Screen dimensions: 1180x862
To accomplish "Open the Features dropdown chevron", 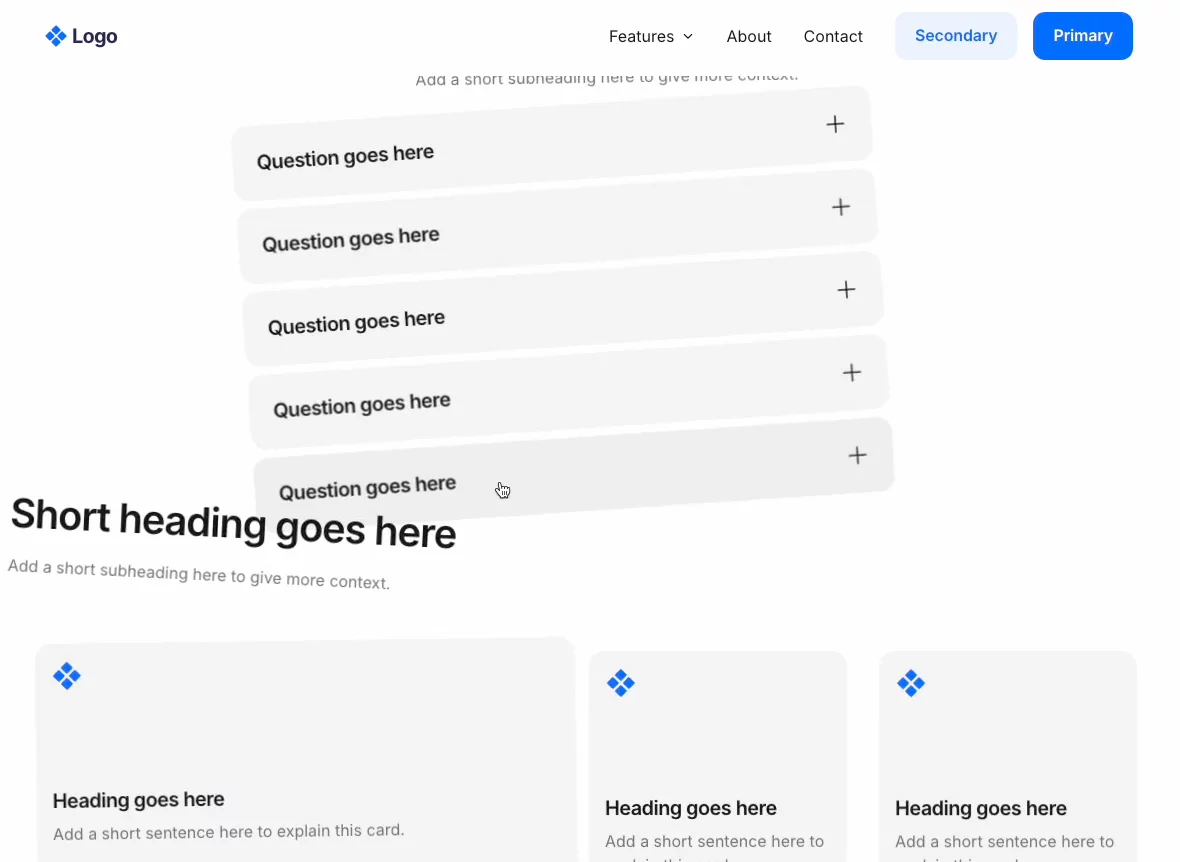I will click(x=688, y=36).
